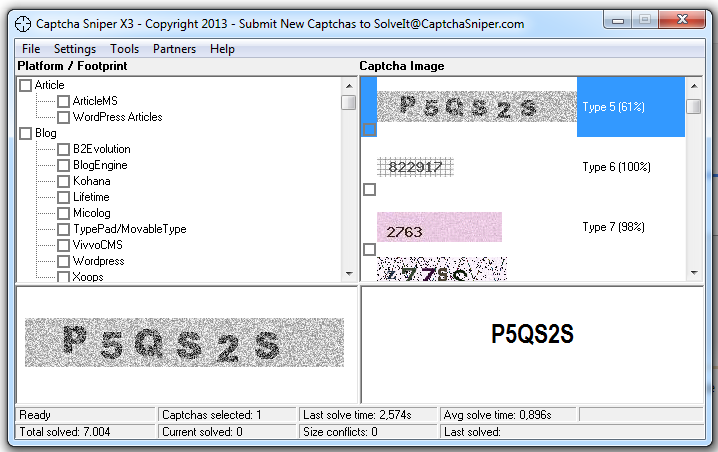Click the Captchas selected: 1 status
This screenshot has height=452, width=718.
click(x=227, y=415)
